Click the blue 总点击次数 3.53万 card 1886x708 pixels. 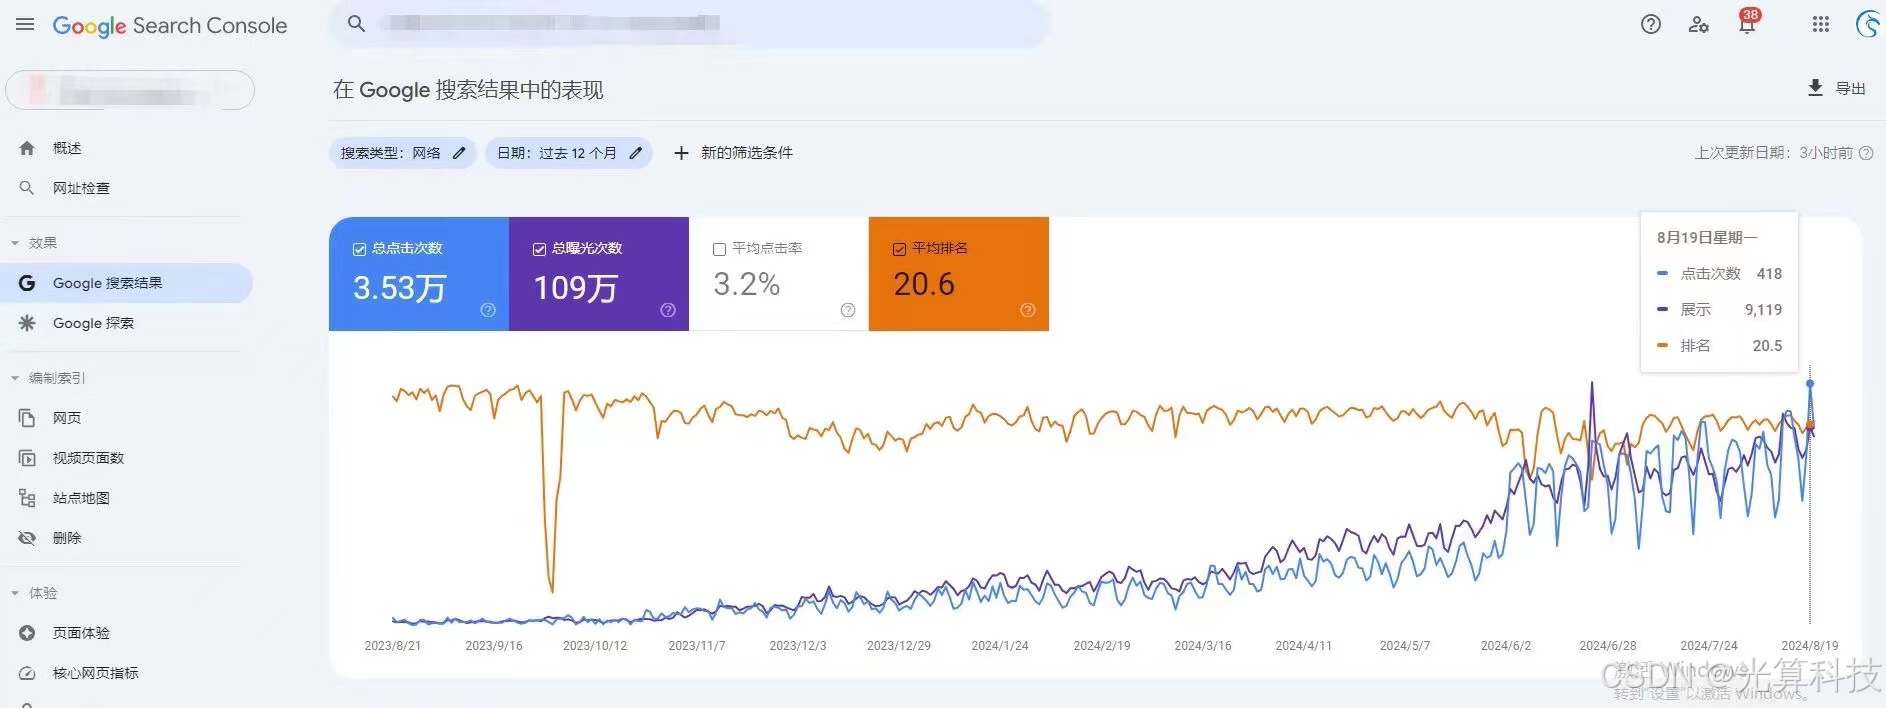click(419, 274)
